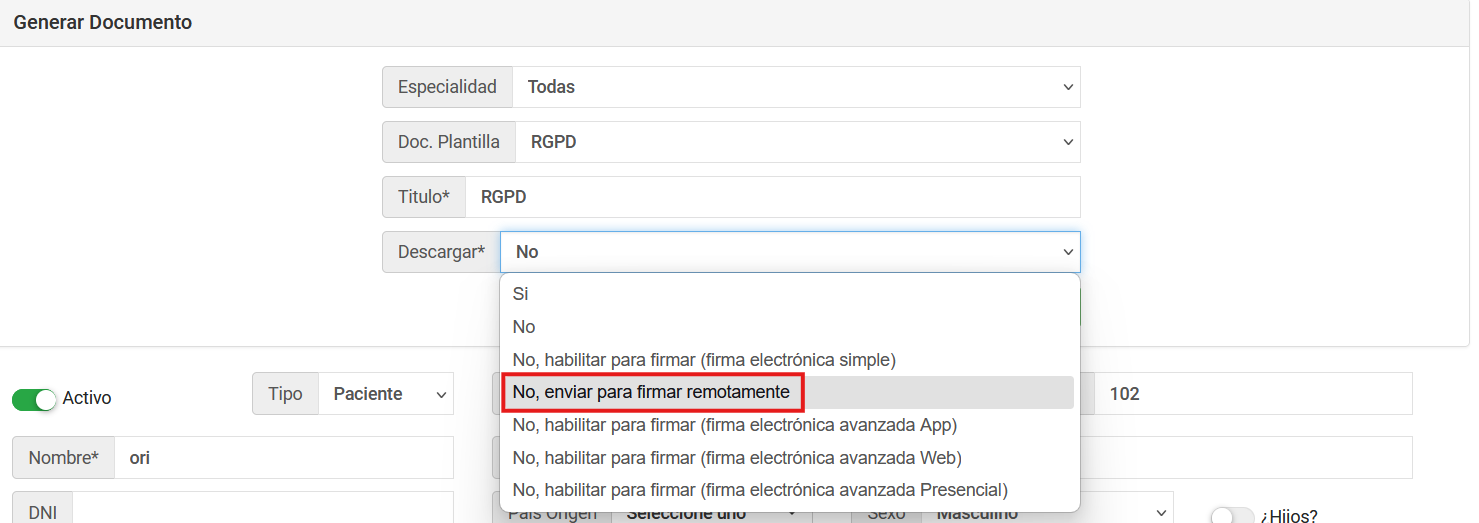Open the Doc. Plantilla dropdown
1479x523 pixels.
point(796,142)
